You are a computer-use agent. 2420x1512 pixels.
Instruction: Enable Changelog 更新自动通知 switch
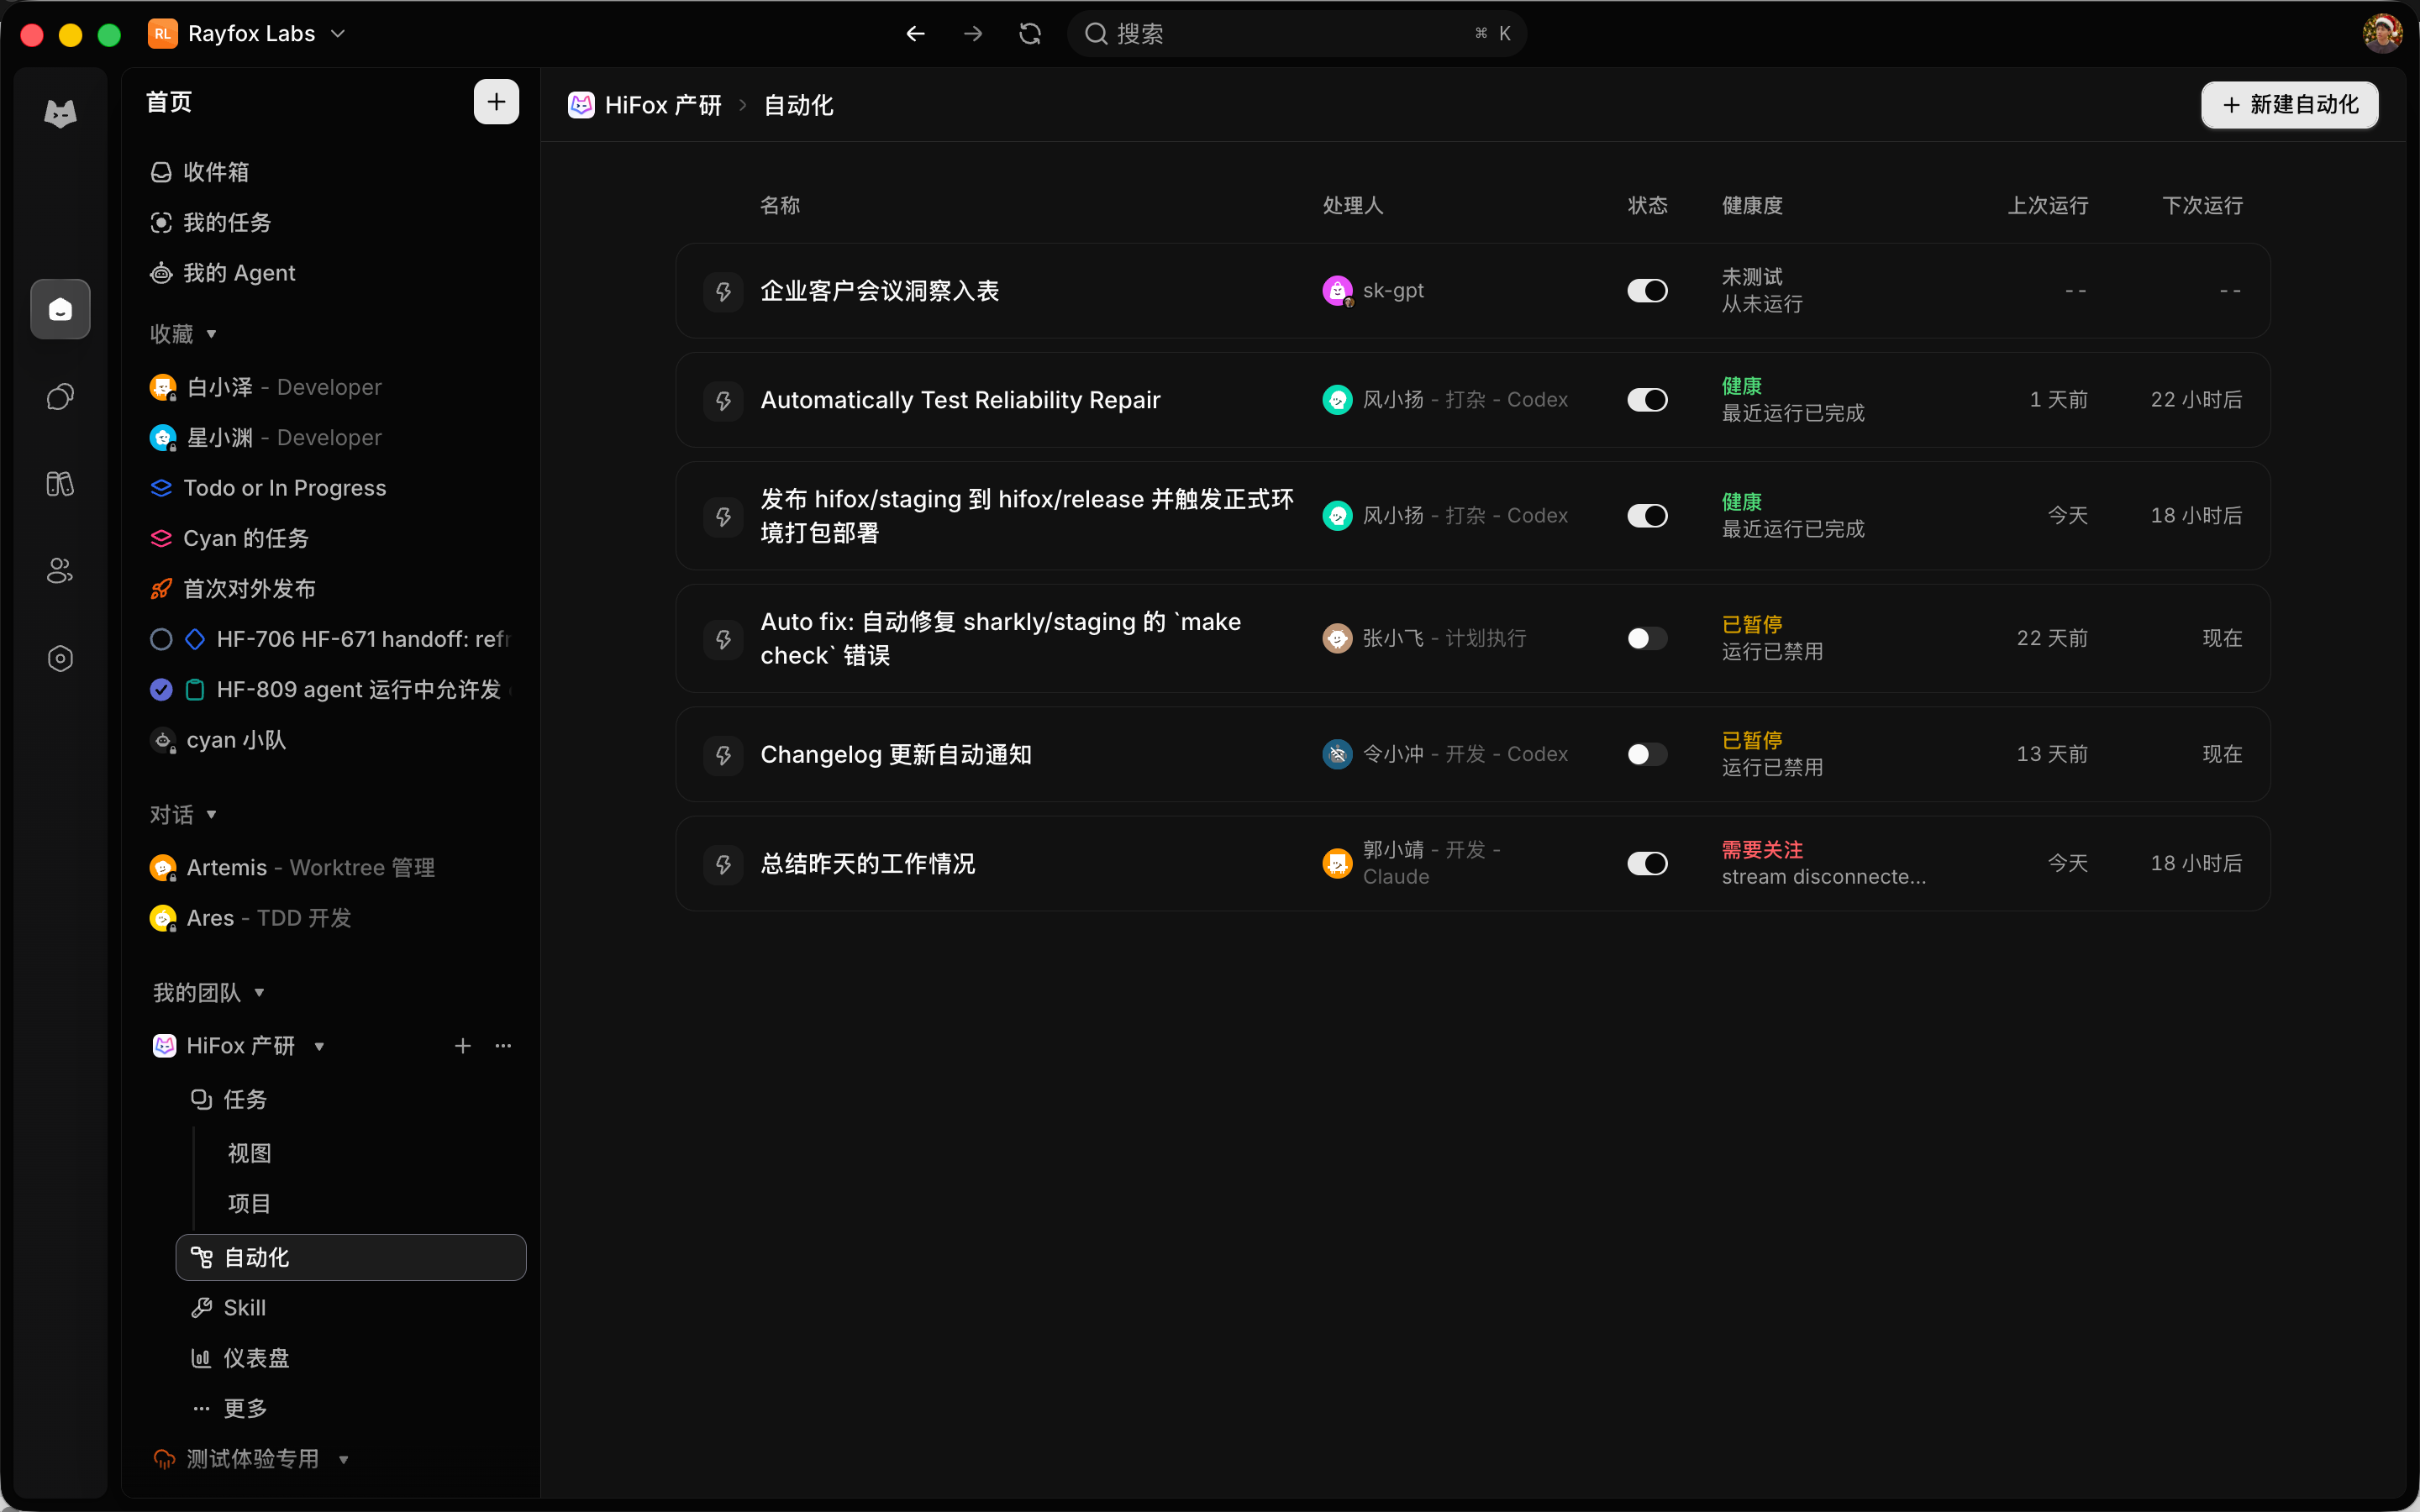(x=1647, y=754)
